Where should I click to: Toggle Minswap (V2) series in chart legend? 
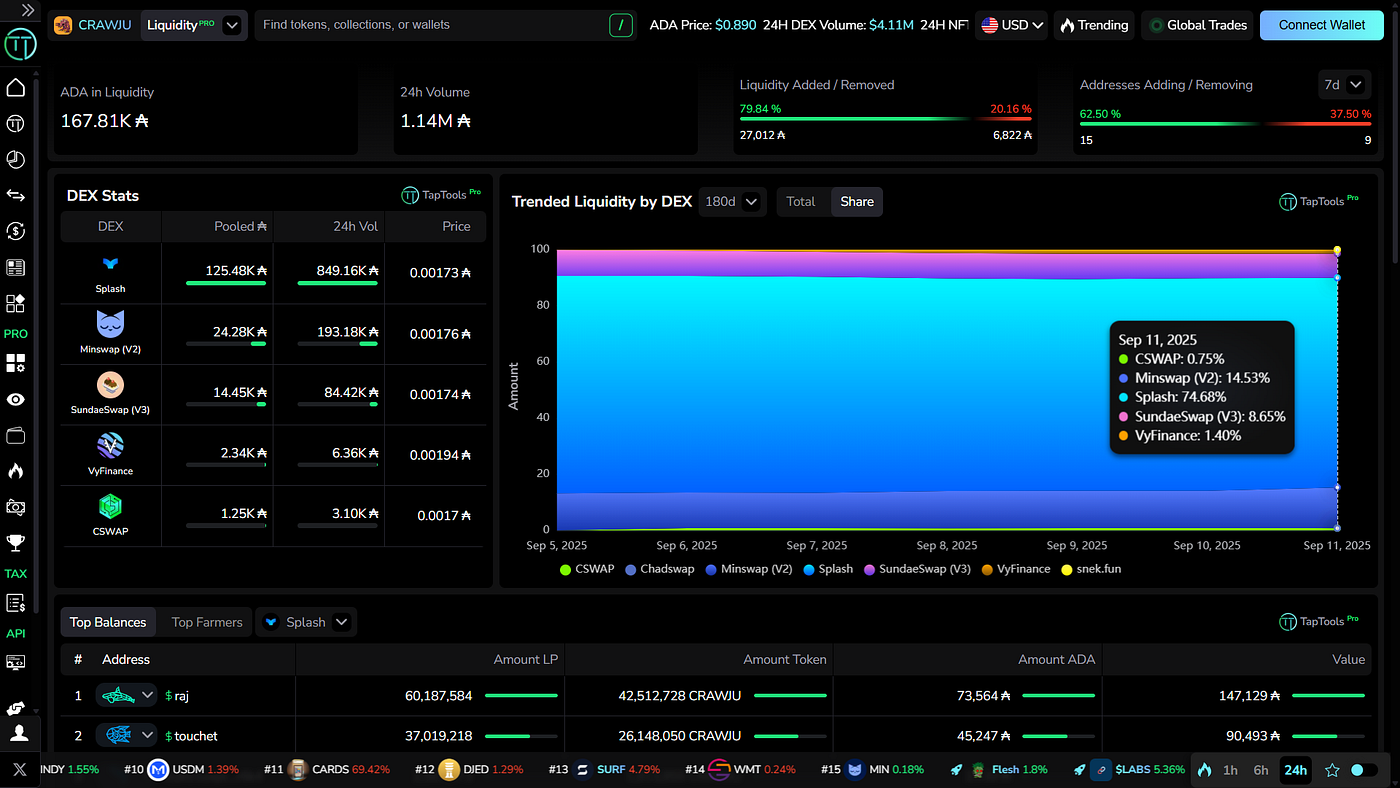tap(749, 569)
